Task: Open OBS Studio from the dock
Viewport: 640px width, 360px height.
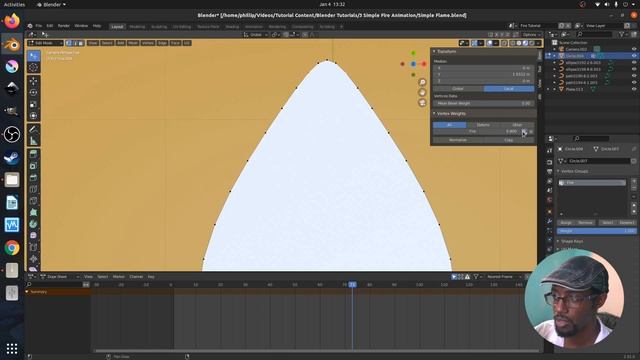Action: click(x=12, y=134)
